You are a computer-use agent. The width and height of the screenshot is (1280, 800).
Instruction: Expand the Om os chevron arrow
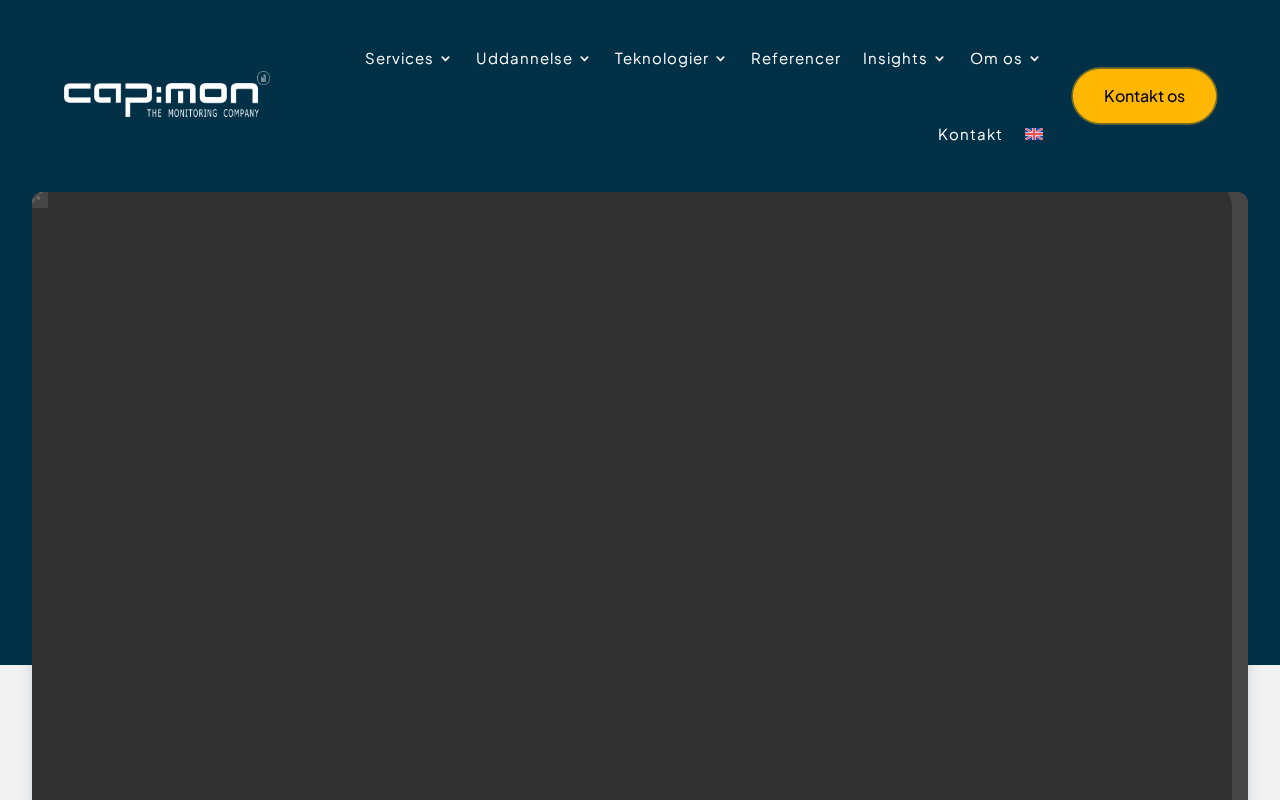pyautogui.click(x=1035, y=59)
